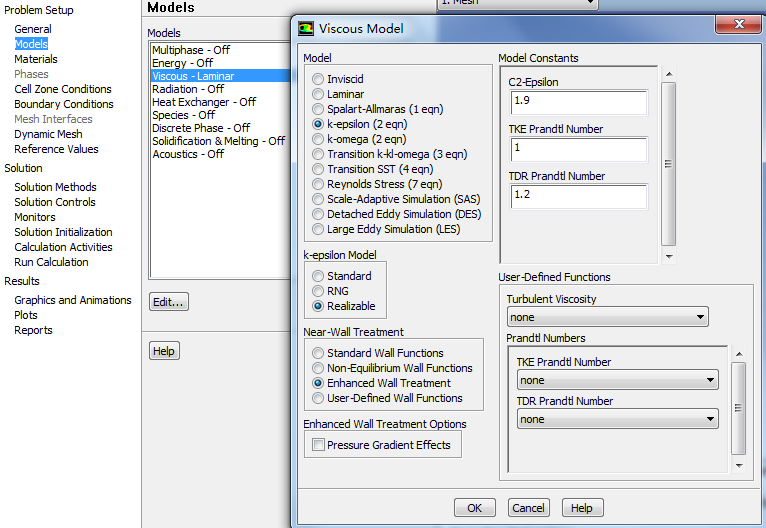Image resolution: width=766 pixels, height=528 pixels.
Task: Select Large Eddy Simulation (LES)
Action: pos(318,229)
